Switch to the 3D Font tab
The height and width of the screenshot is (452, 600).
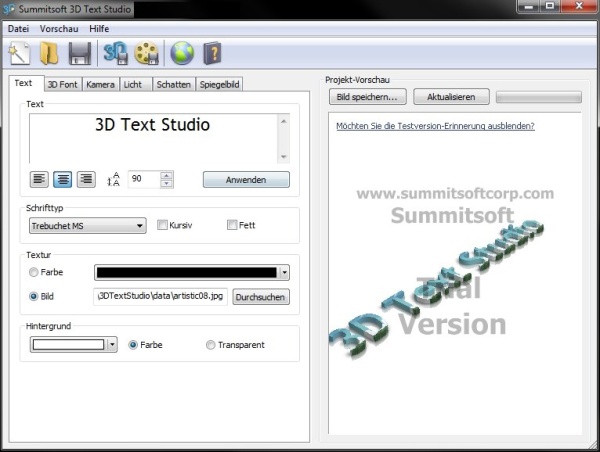point(62,84)
